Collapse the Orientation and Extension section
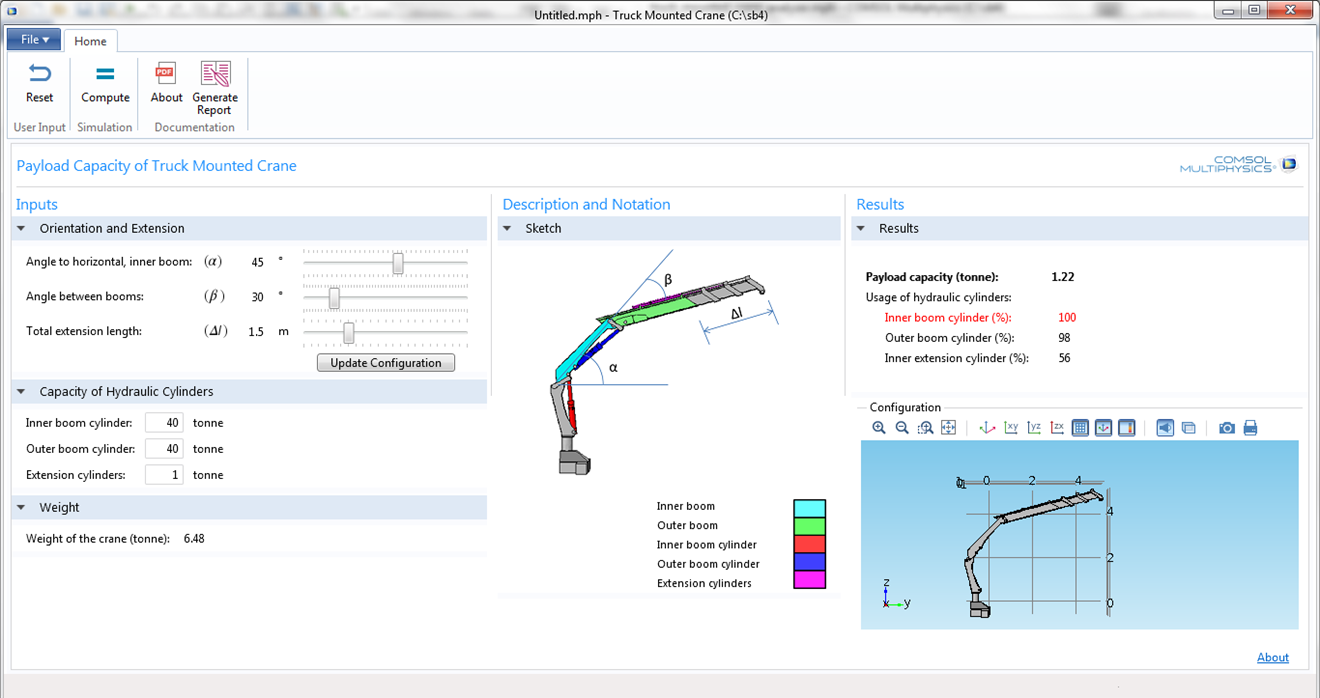The image size is (1320, 698). (22, 229)
